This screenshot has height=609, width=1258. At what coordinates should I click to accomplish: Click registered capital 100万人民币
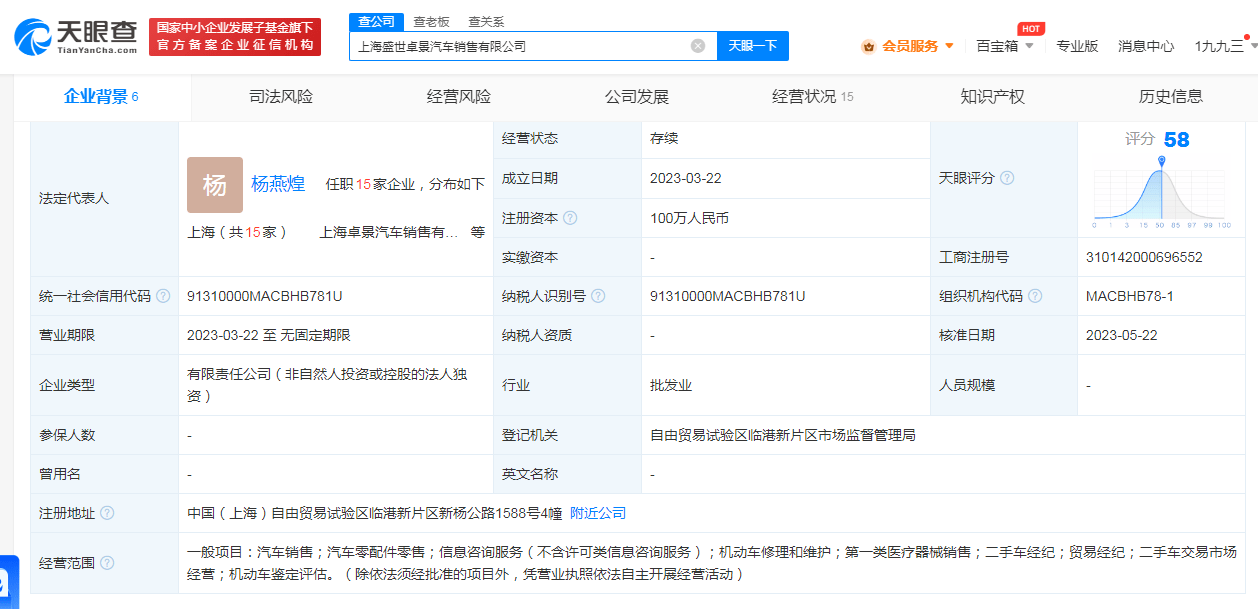tap(689, 218)
